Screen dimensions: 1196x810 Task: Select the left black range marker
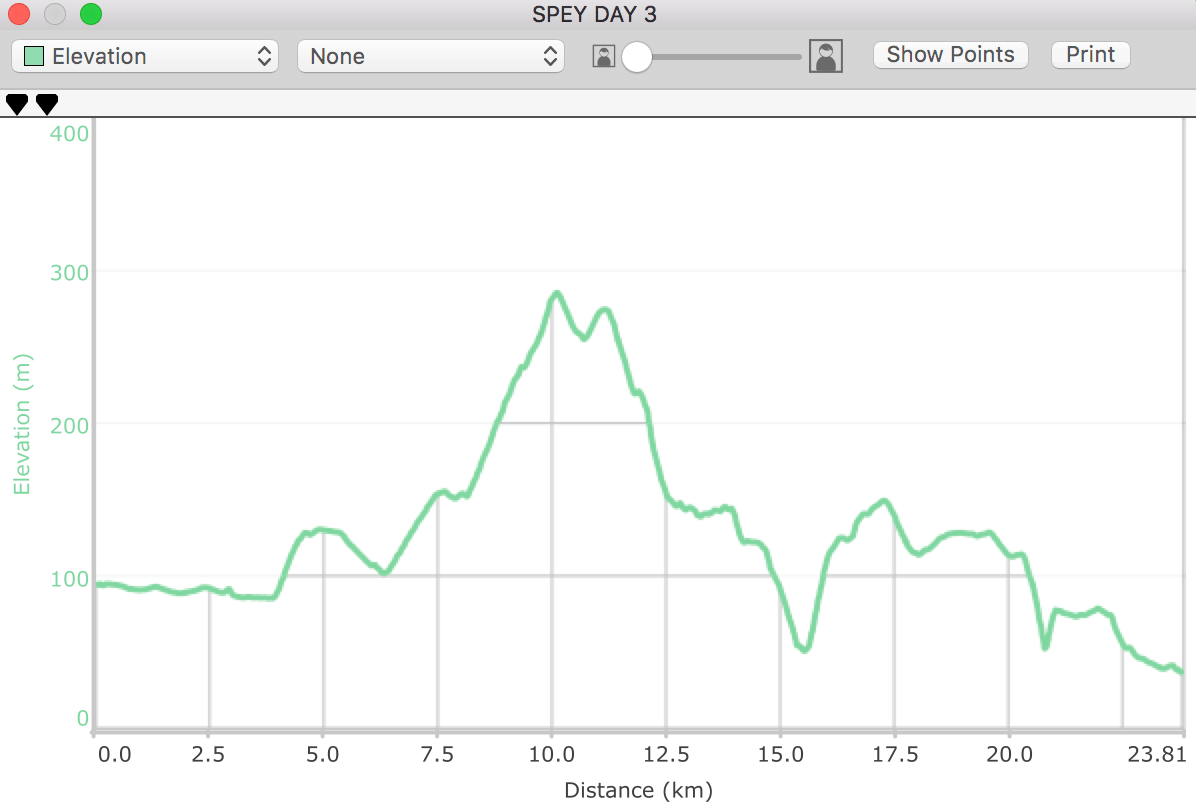pyautogui.click(x=17, y=103)
